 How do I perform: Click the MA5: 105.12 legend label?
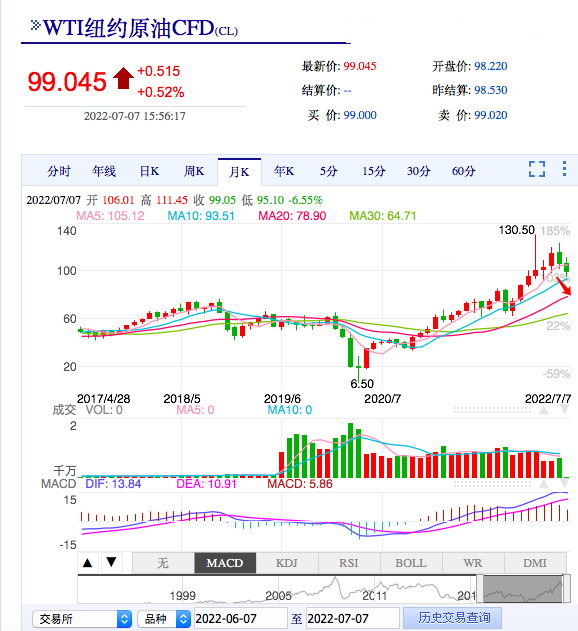tap(110, 216)
